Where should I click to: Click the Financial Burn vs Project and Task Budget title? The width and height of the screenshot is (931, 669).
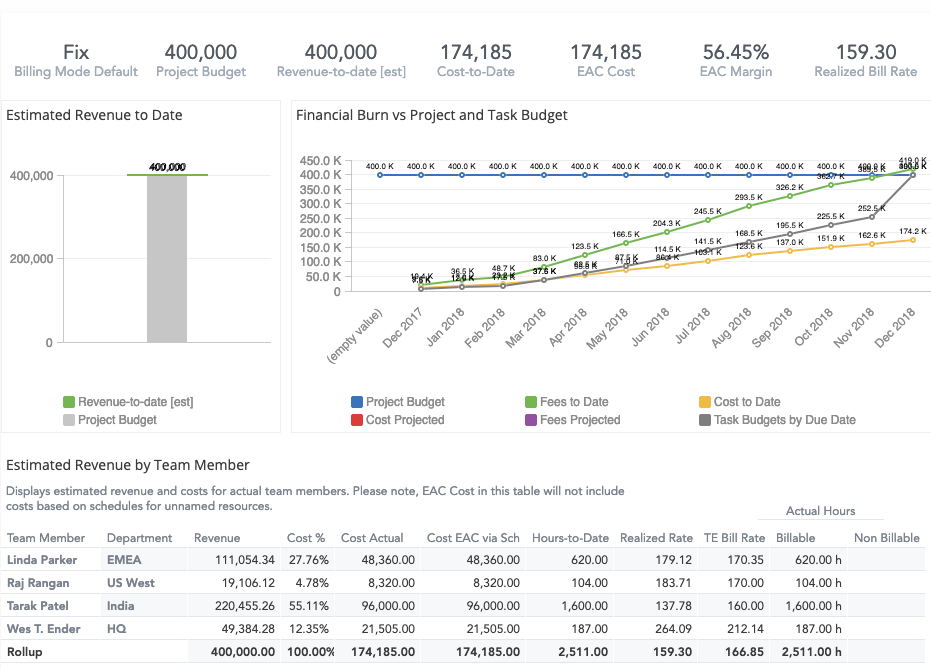[x=432, y=115]
